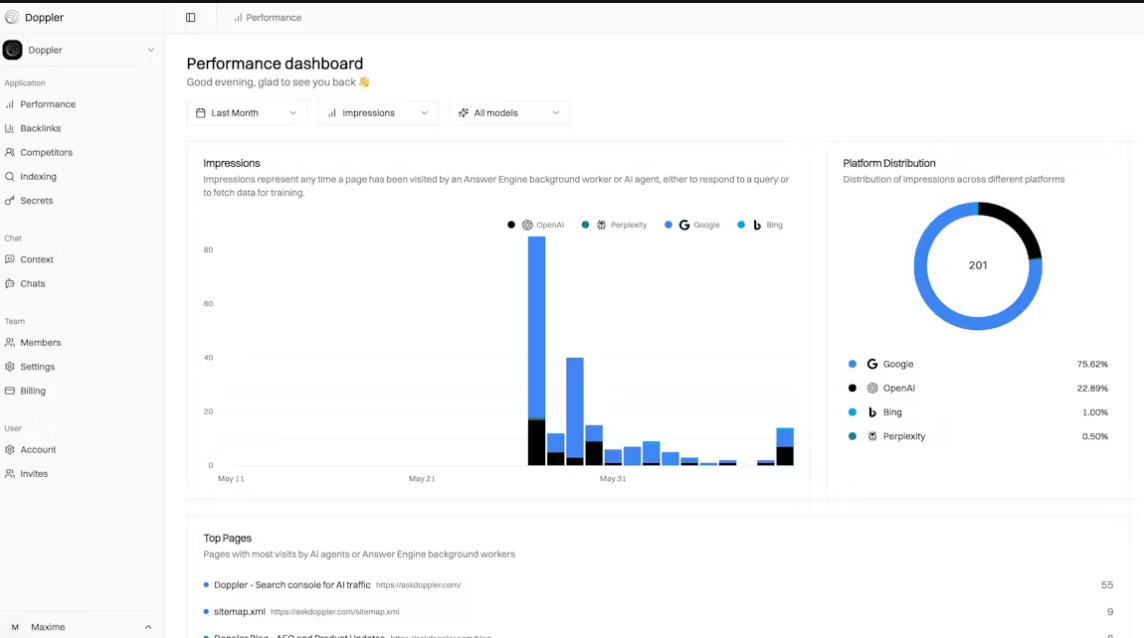Click the Billing card icon

[x=9, y=391]
